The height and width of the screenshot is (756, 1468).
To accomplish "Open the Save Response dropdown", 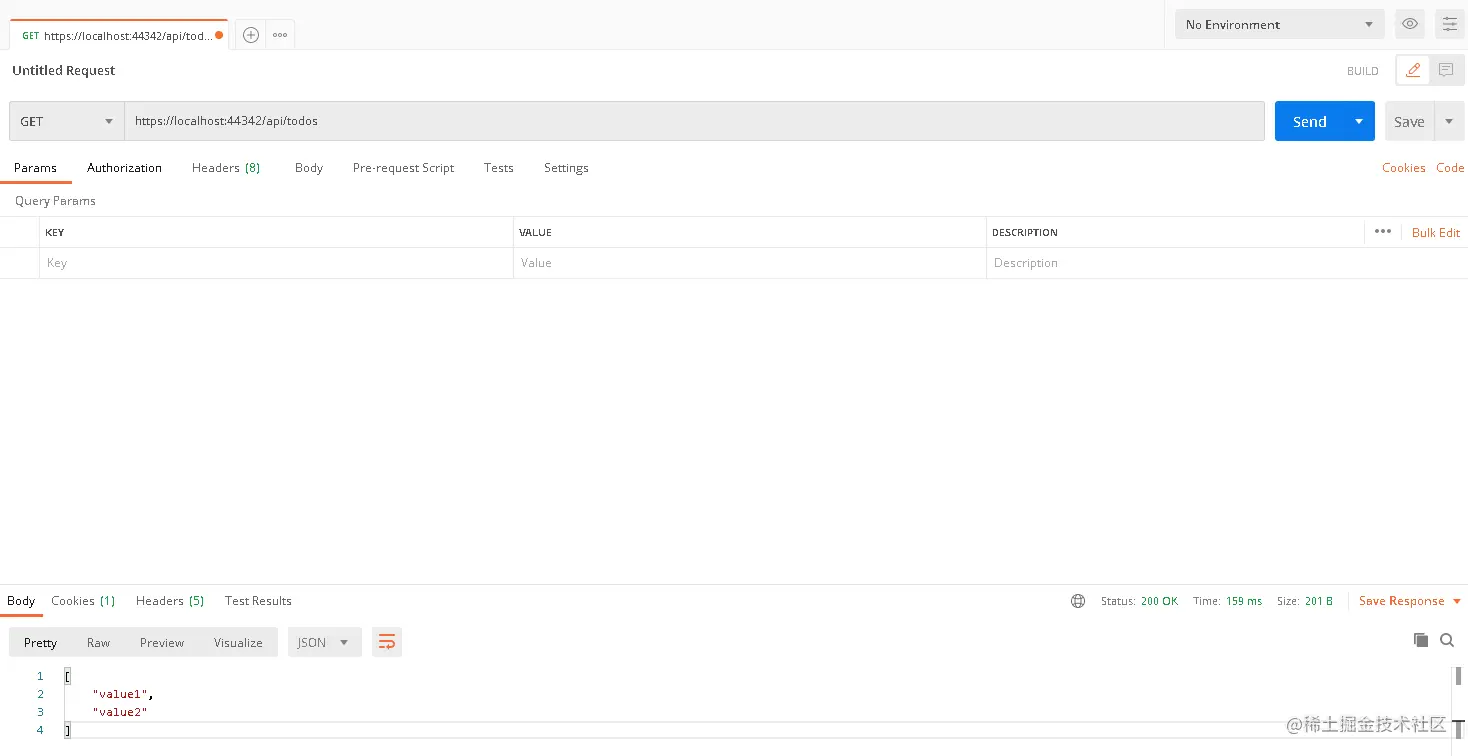I will (x=1410, y=601).
